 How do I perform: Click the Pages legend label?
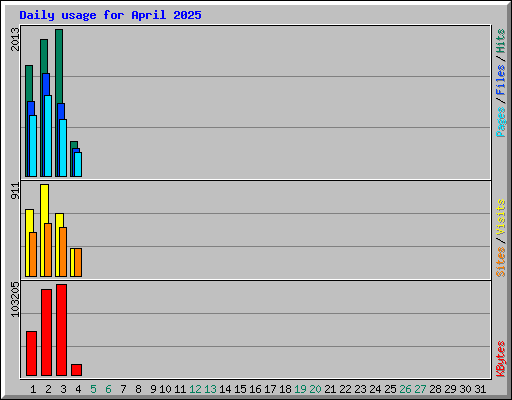click(501, 122)
